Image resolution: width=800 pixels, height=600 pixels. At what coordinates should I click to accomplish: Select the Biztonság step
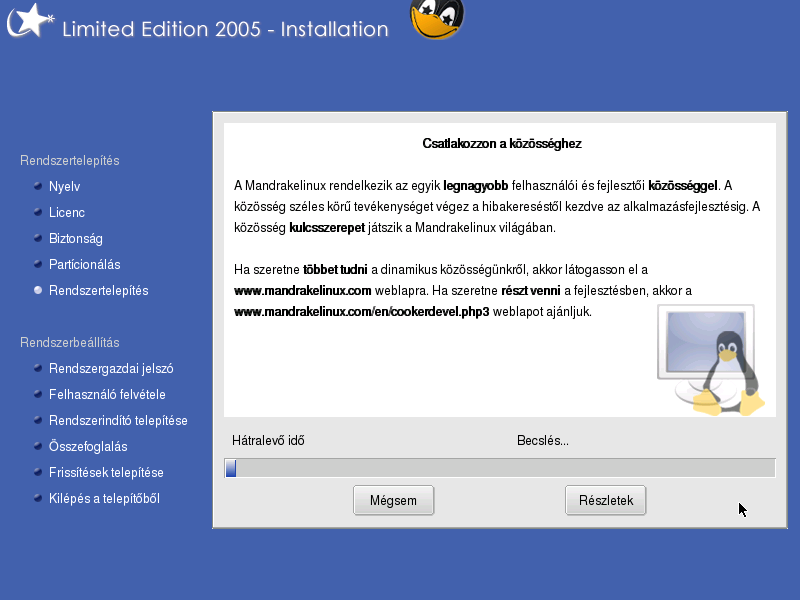pyautogui.click(x=76, y=238)
